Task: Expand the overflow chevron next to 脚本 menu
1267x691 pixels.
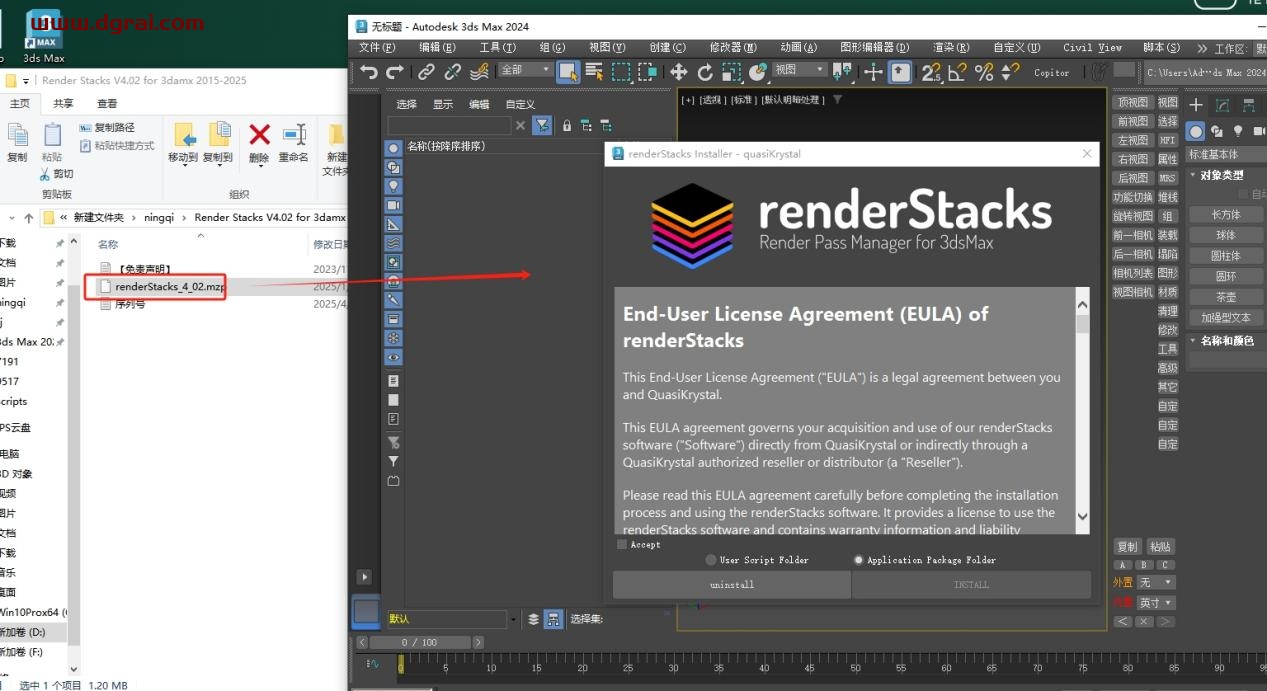Action: (1202, 48)
